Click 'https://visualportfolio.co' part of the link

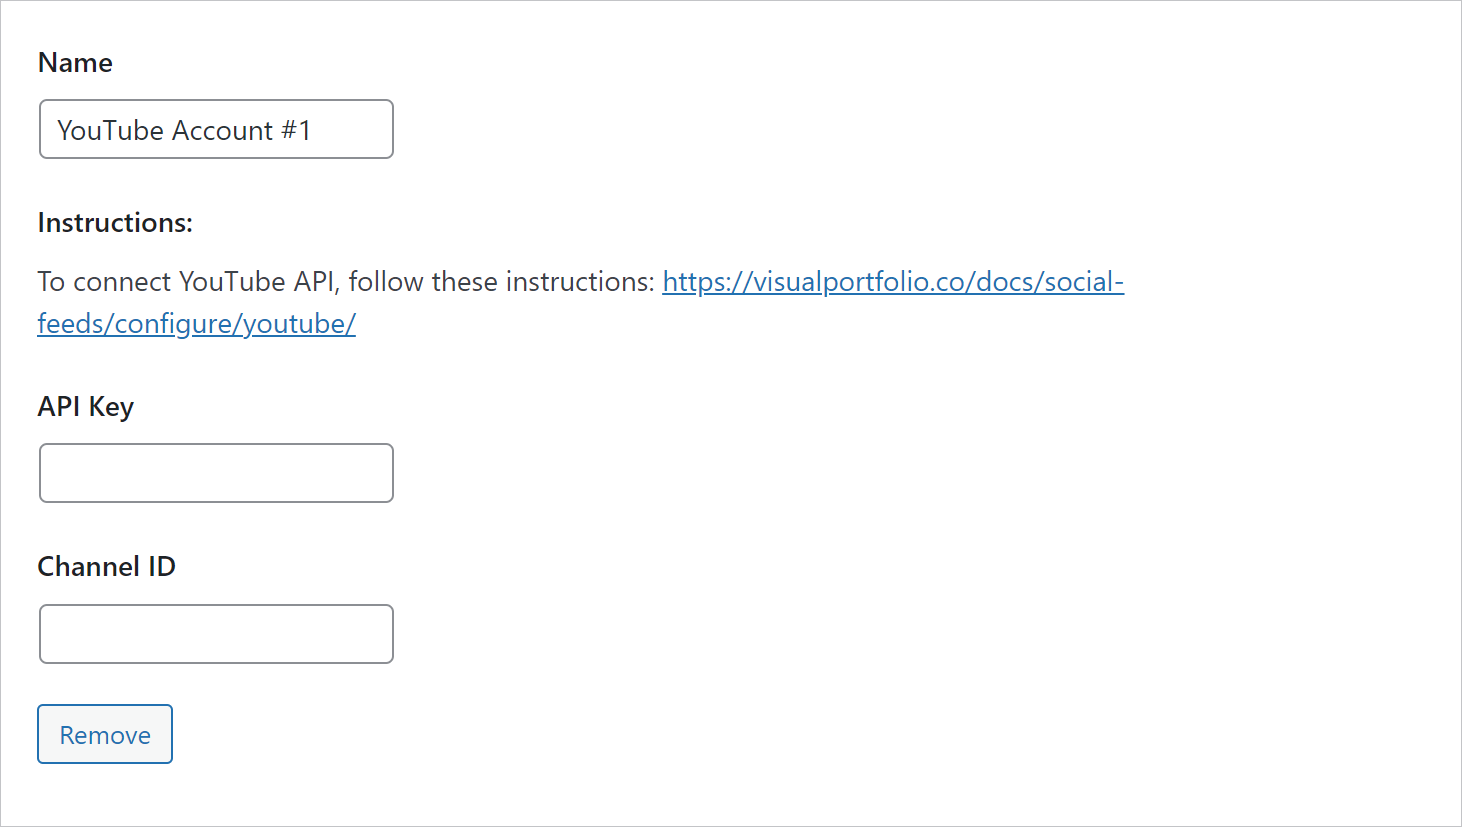point(813,282)
